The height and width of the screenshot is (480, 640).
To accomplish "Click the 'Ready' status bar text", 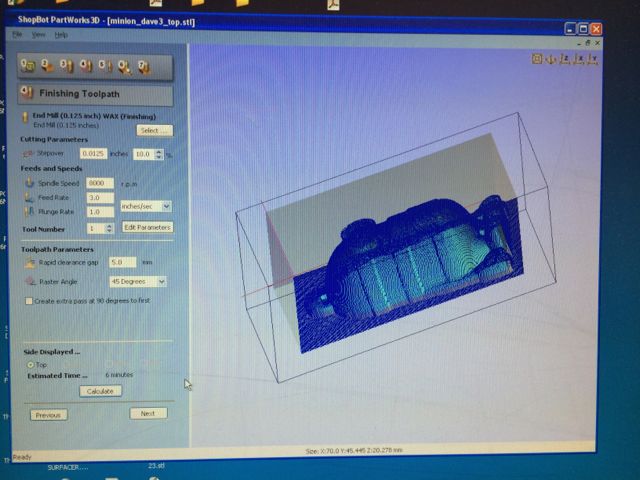I will (22, 457).
